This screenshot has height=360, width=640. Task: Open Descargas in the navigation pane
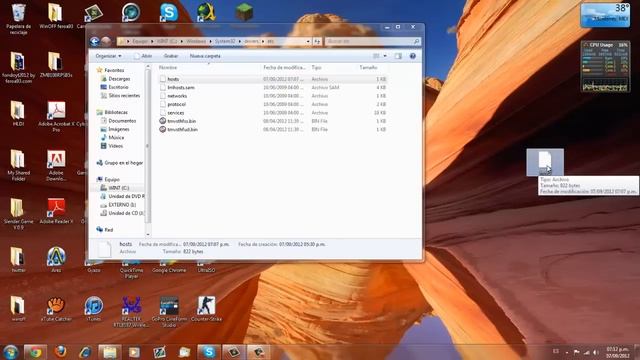119,79
